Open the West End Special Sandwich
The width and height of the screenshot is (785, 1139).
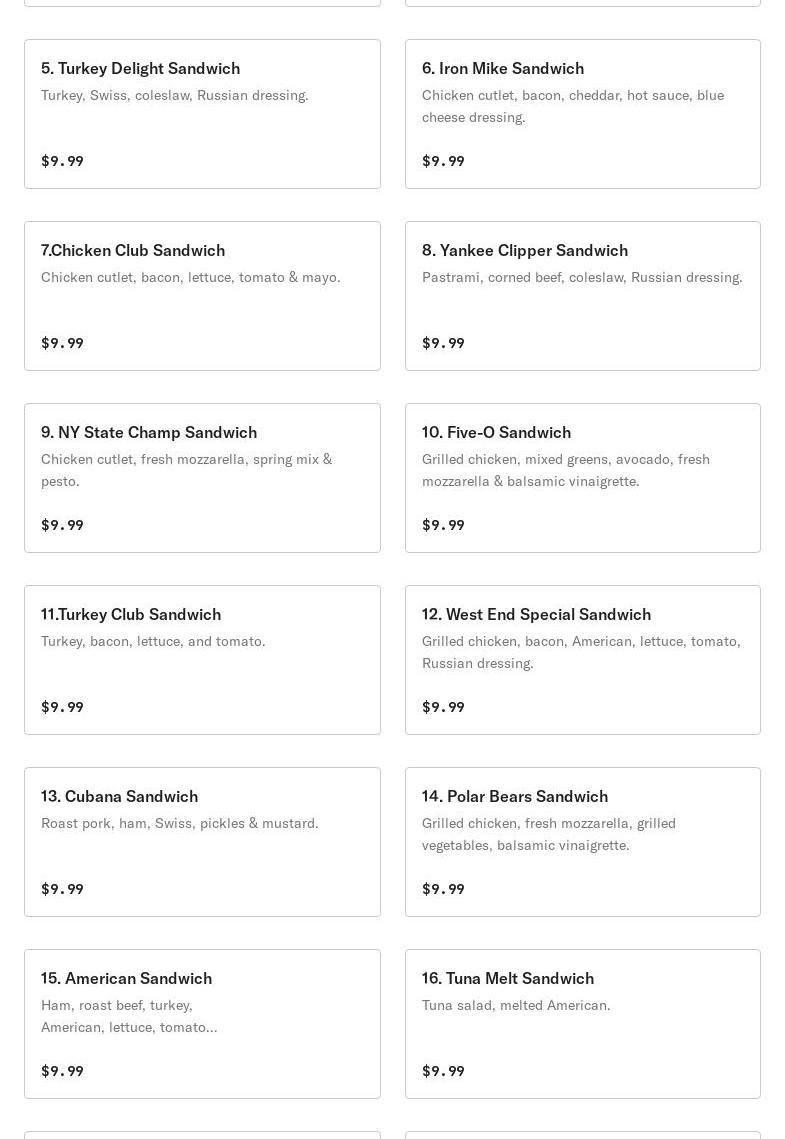click(x=536, y=614)
